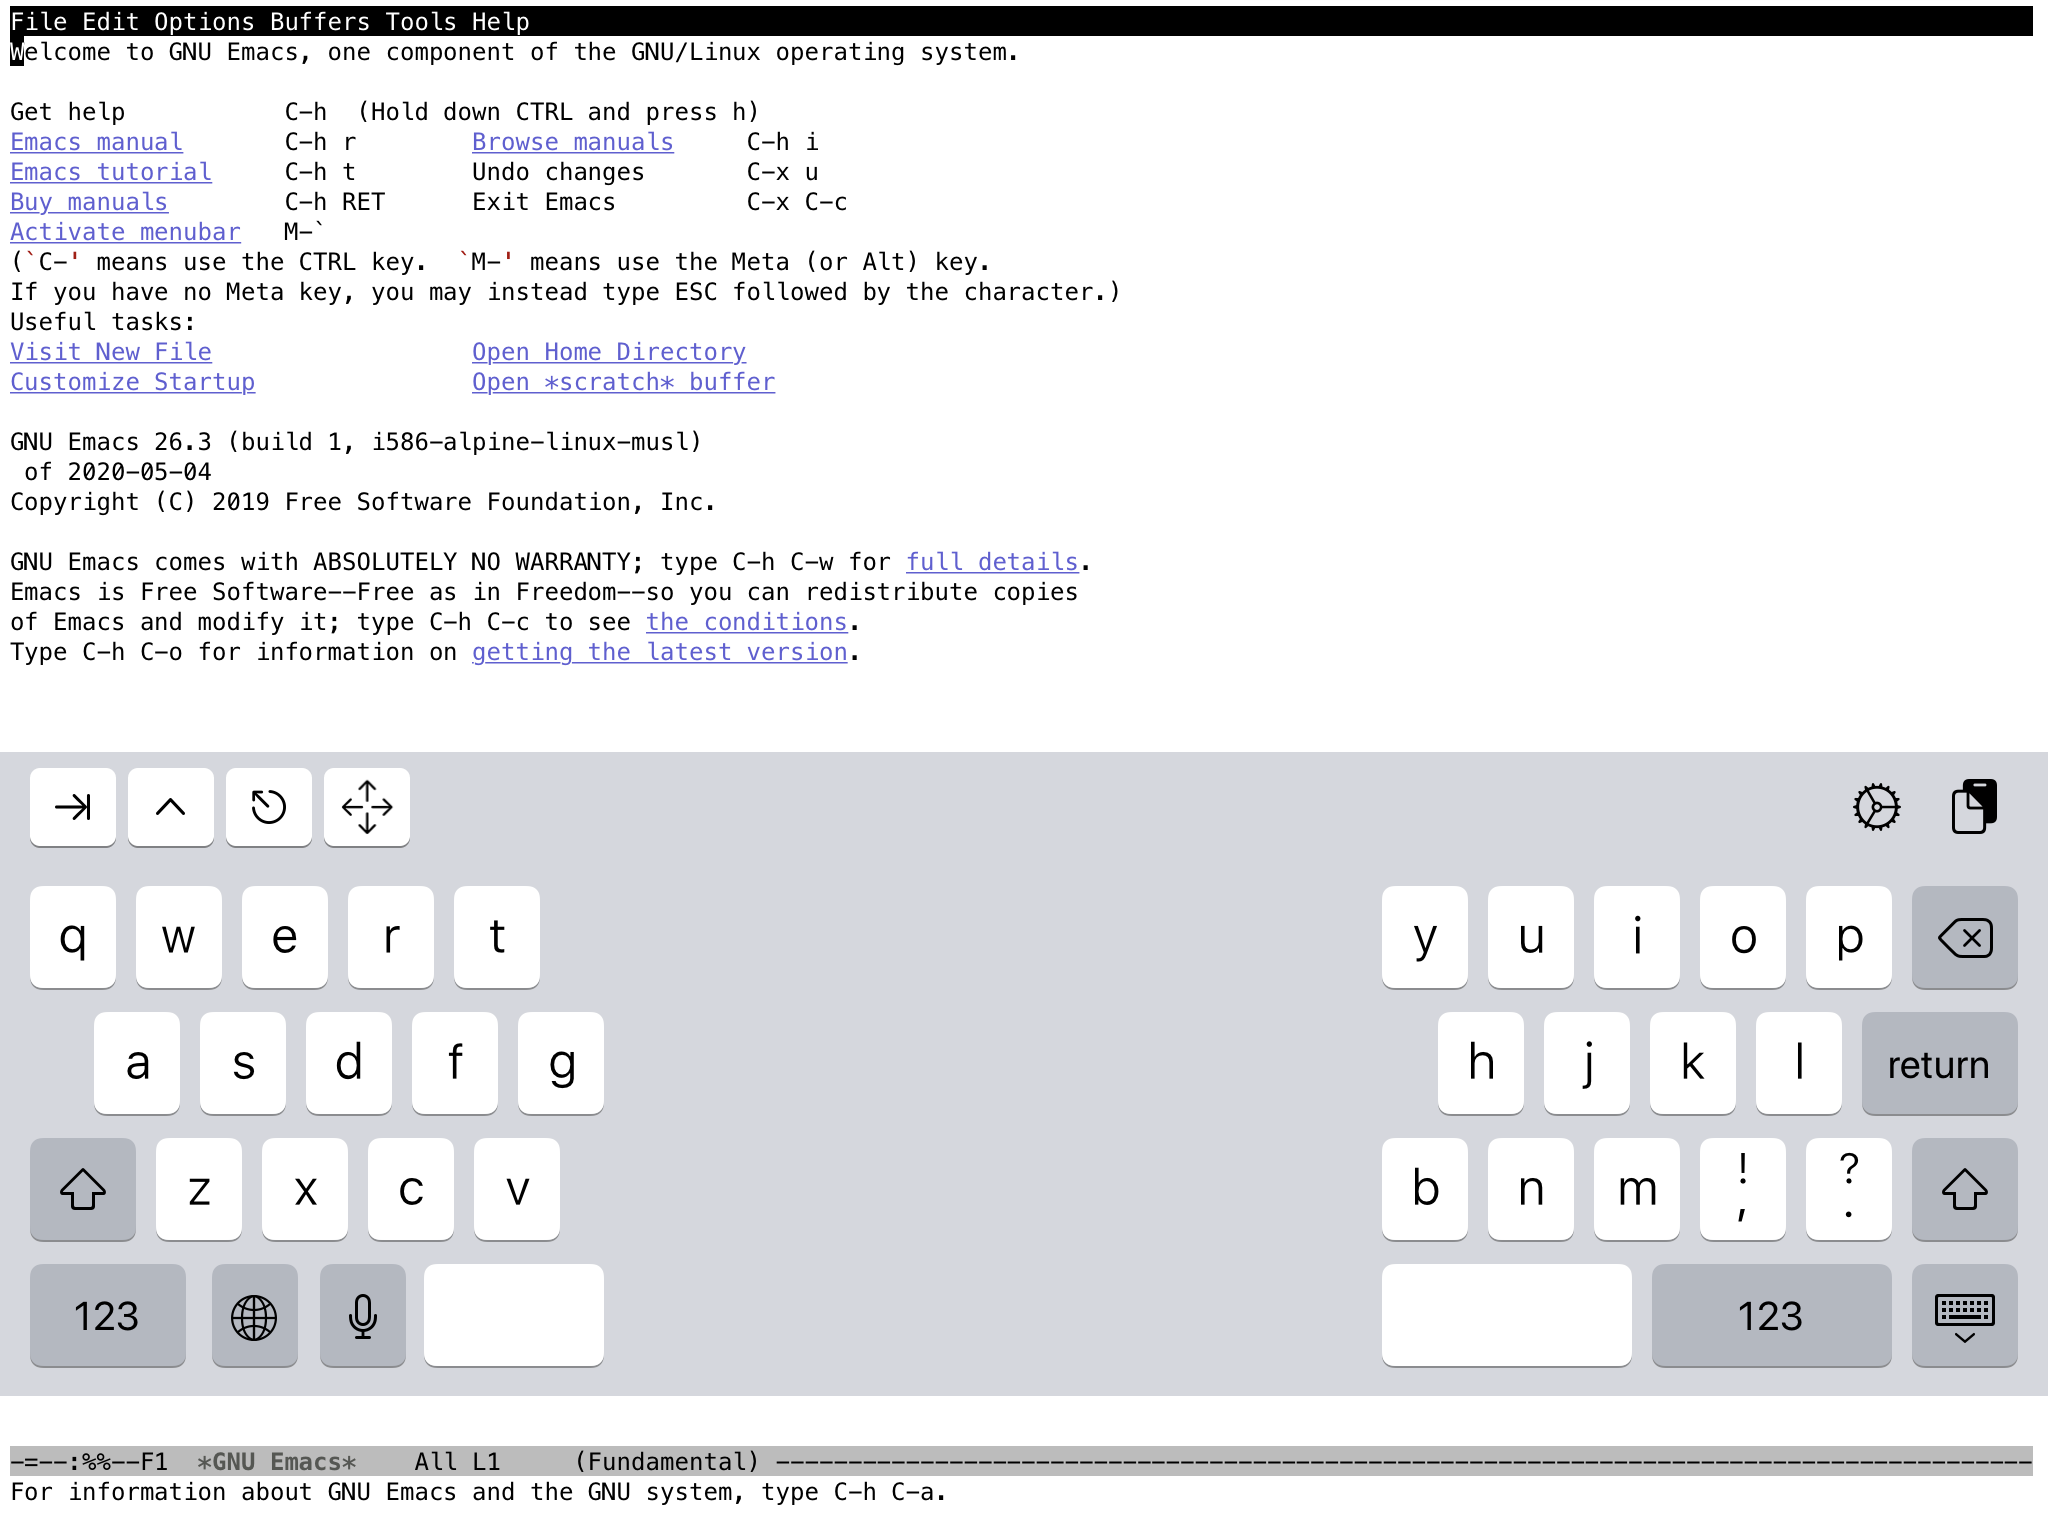Open the Tools menu

(420, 21)
